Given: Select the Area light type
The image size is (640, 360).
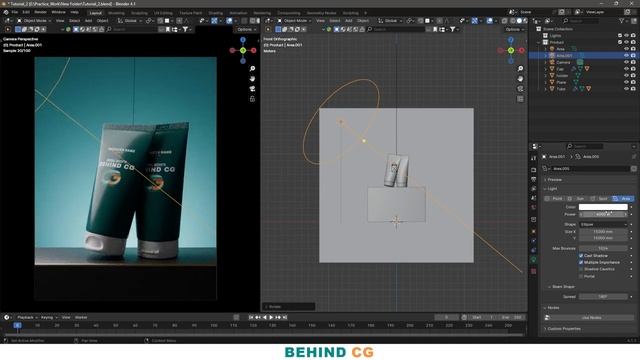Looking at the screenshot, I should coord(623,199).
